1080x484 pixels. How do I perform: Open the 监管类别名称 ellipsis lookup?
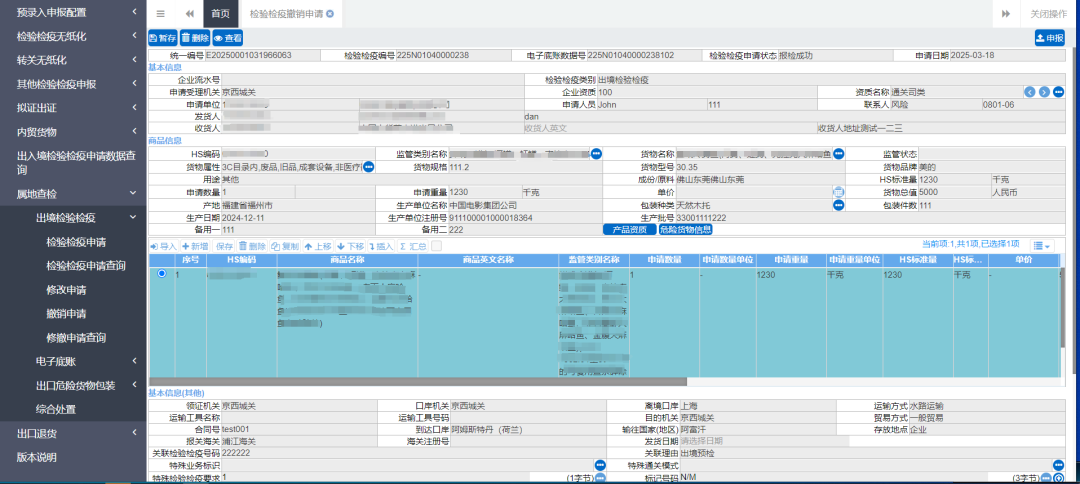pos(596,154)
